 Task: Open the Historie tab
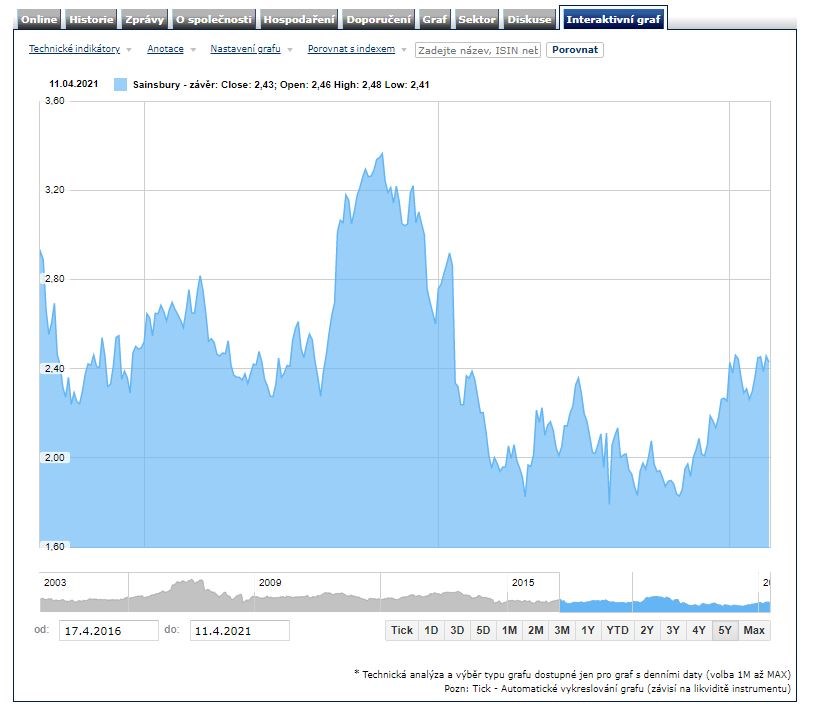coord(91,19)
